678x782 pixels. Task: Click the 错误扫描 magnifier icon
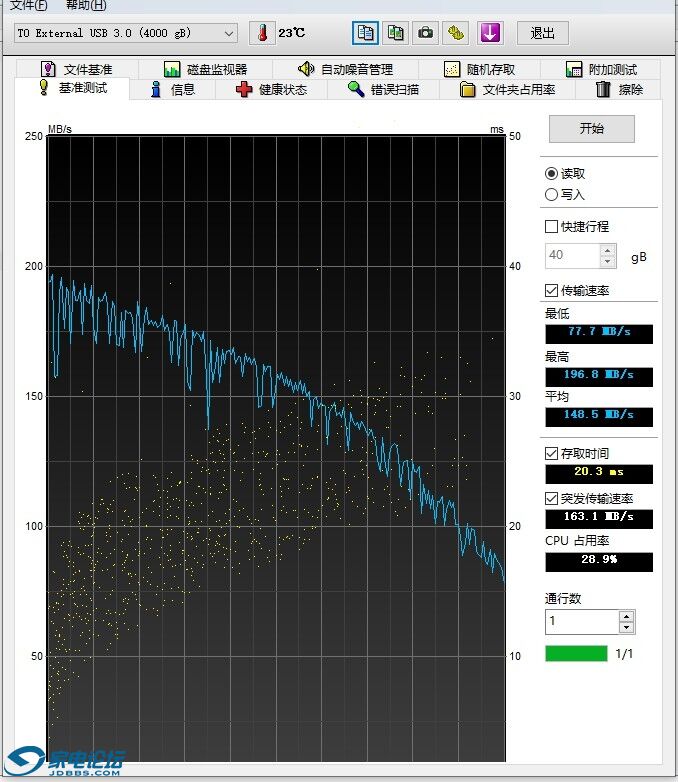point(356,89)
